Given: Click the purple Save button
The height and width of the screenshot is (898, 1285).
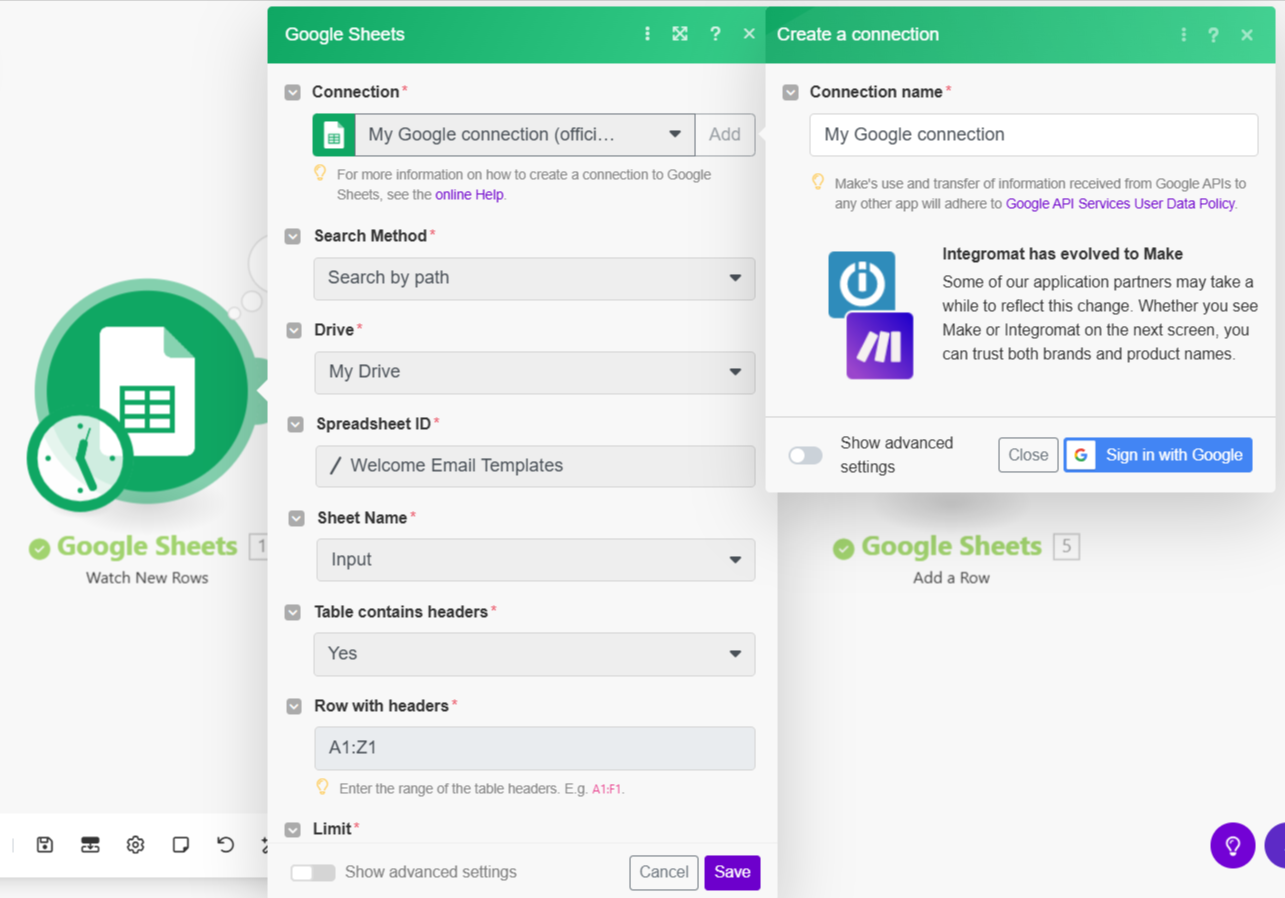Looking at the screenshot, I should coord(732,873).
